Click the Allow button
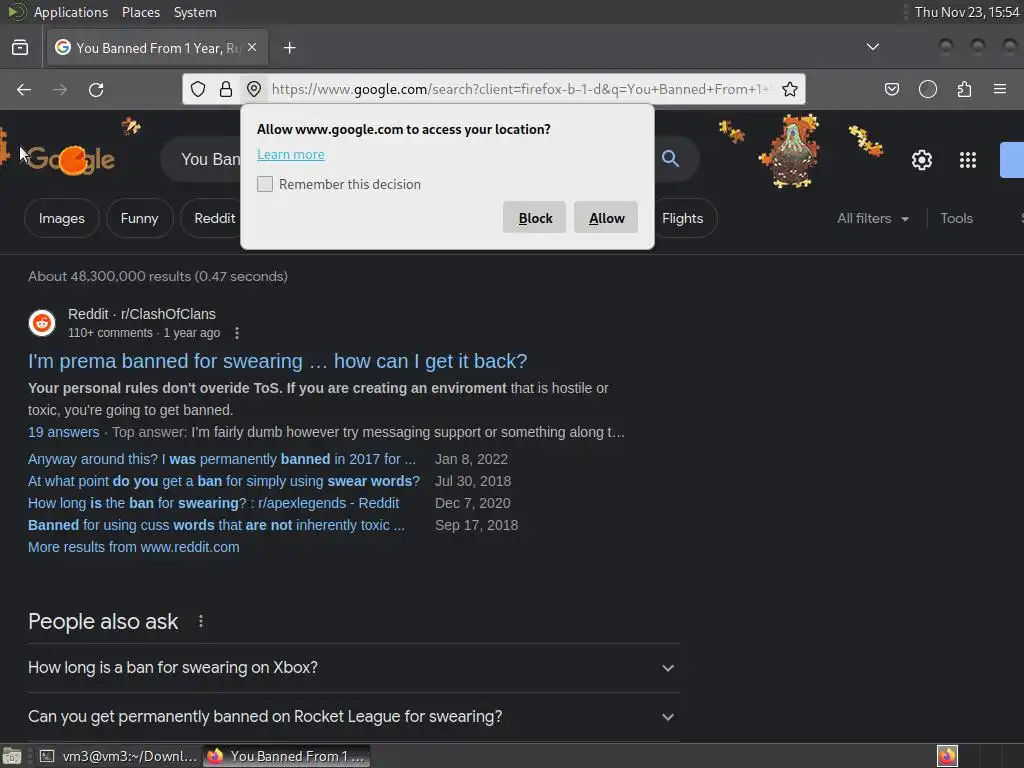Screen dimensions: 1024x768 [606, 217]
